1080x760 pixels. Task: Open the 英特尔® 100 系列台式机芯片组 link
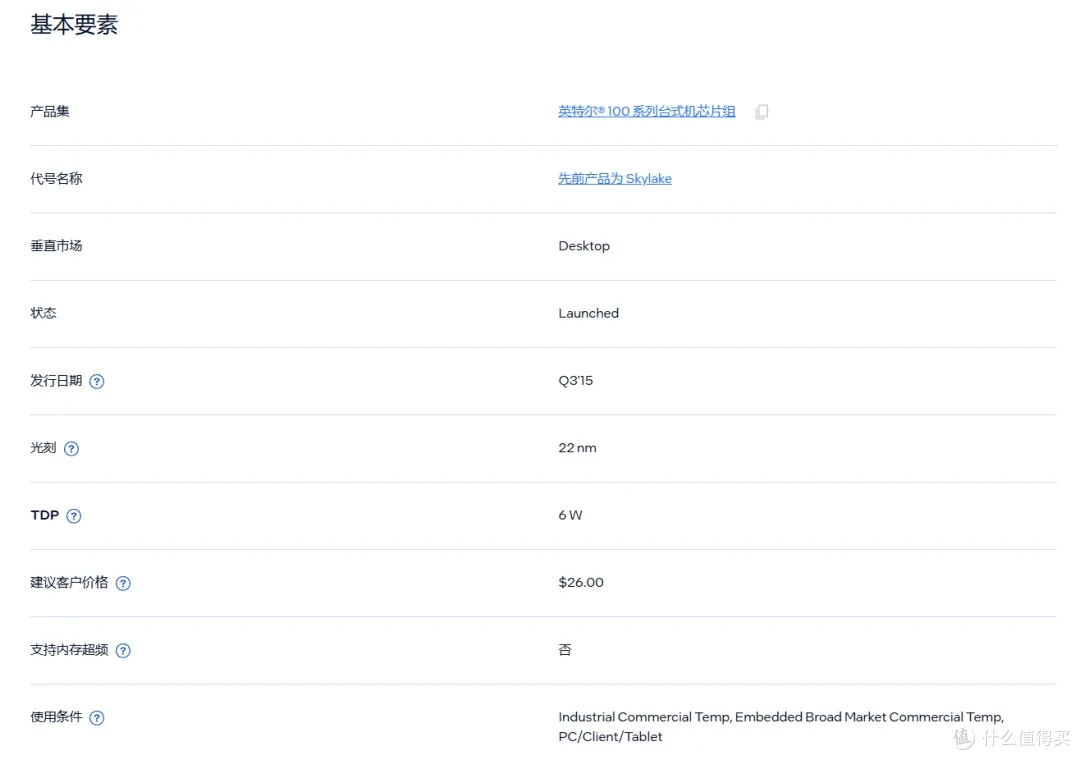tap(647, 112)
